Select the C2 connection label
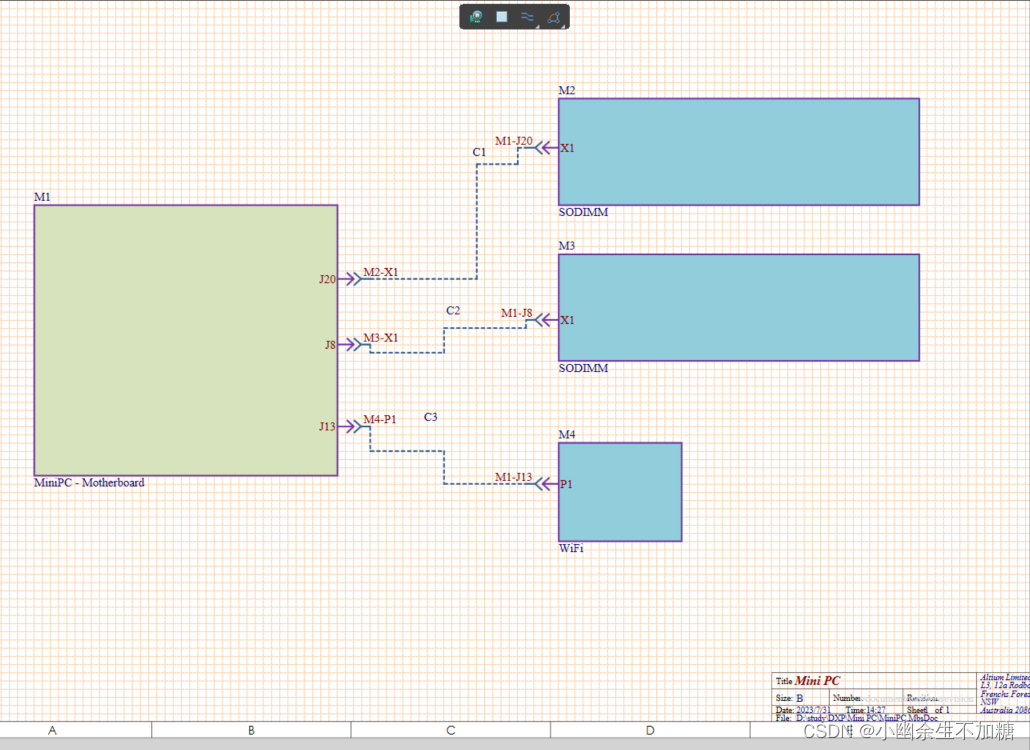This screenshot has height=750, width=1030. 453,311
